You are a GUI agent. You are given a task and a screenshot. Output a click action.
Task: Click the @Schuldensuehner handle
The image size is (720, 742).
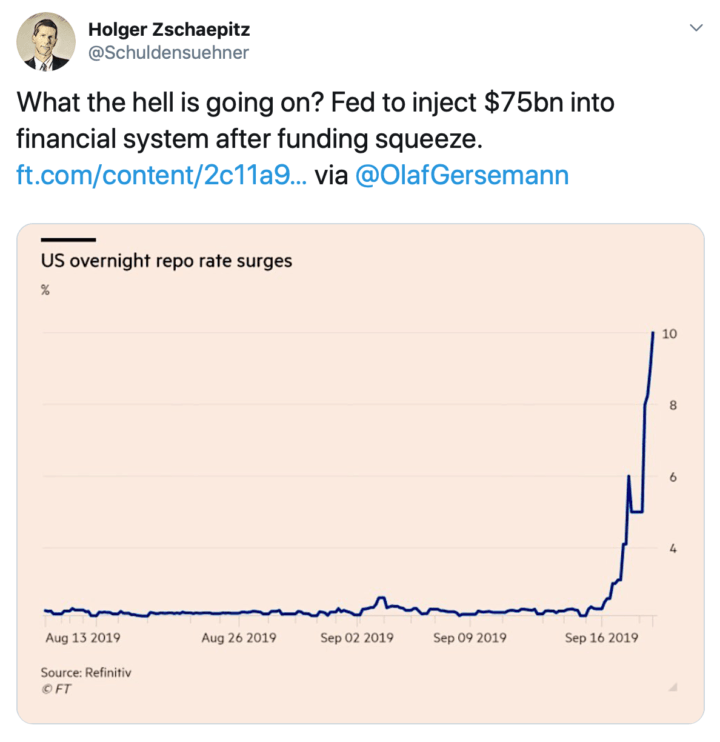point(169,52)
